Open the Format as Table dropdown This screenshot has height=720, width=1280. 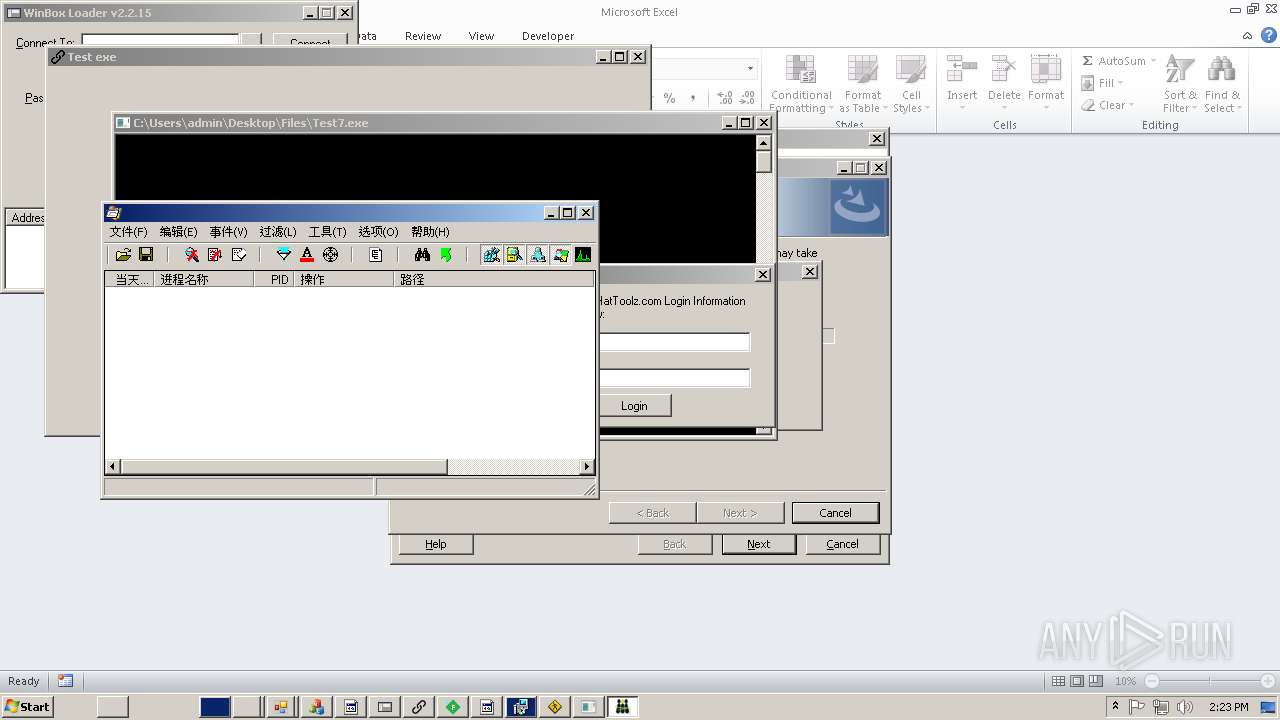point(862,85)
